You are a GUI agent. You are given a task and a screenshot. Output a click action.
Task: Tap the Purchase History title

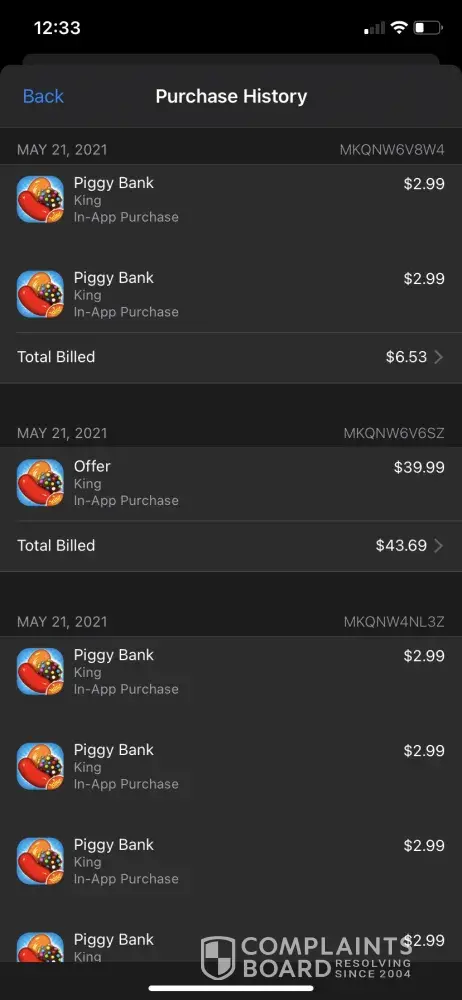coord(231,96)
